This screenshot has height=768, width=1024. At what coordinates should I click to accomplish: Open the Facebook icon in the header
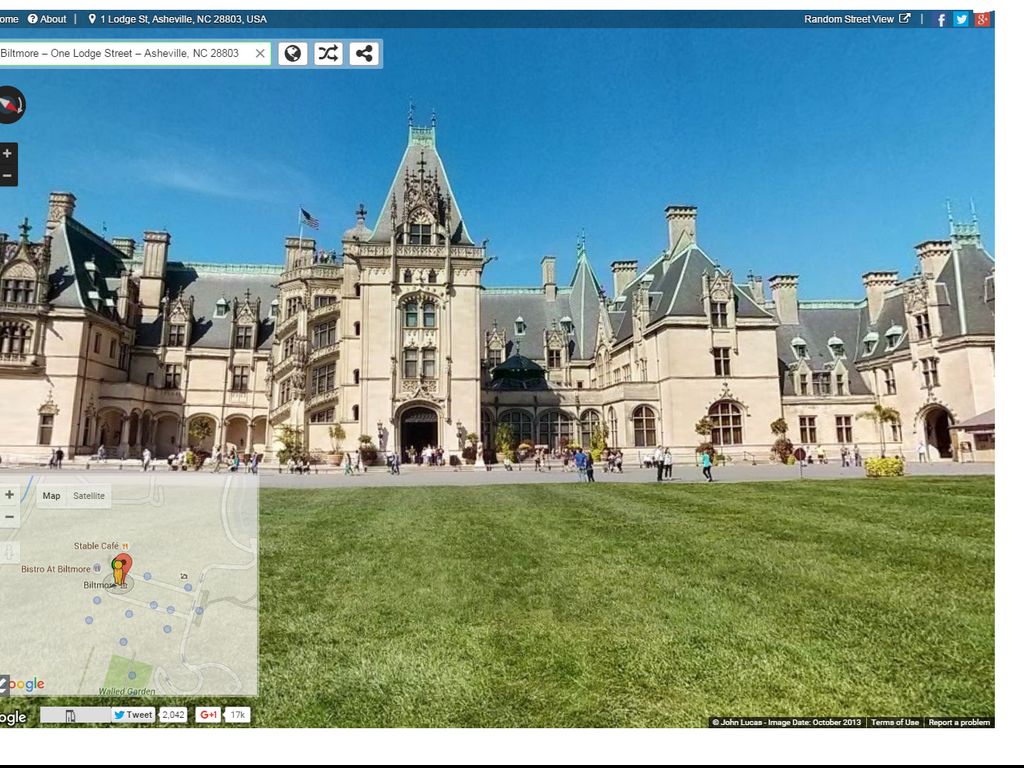point(941,19)
